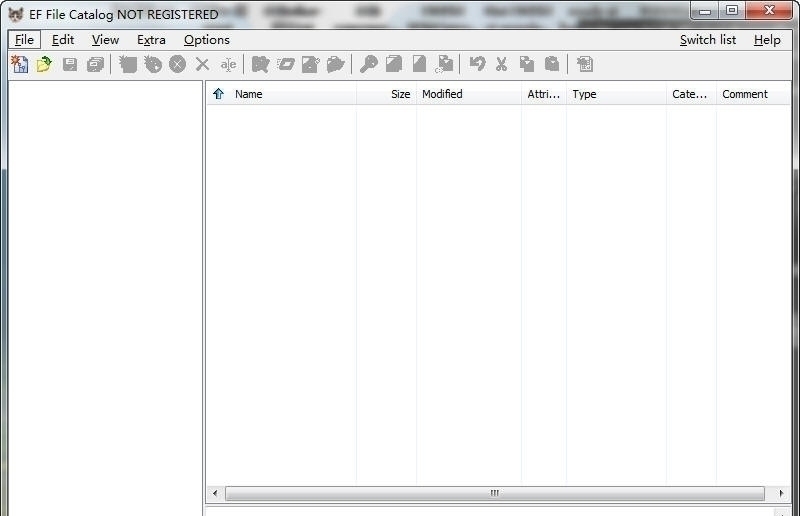Screen dimensions: 800x516
Task: Minimize the EF File Catalog window
Action: (x=705, y=11)
